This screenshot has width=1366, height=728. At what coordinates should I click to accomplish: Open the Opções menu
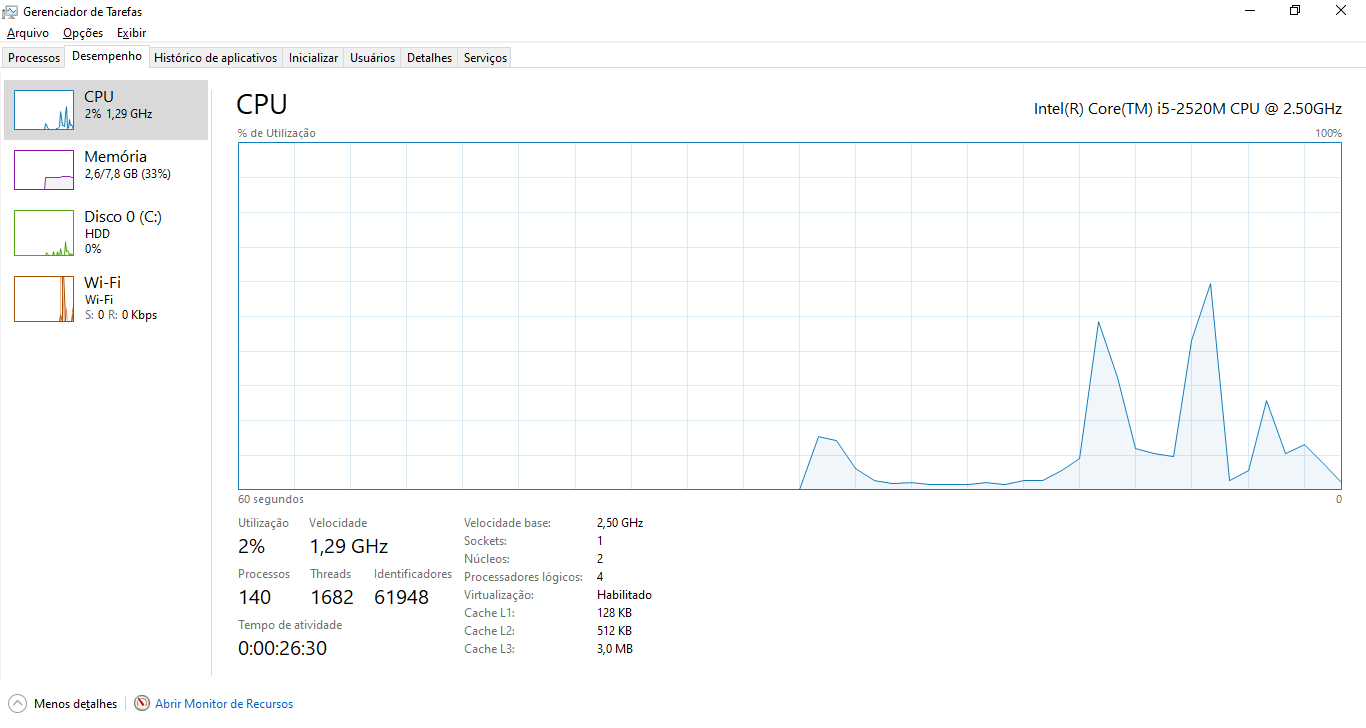click(83, 33)
